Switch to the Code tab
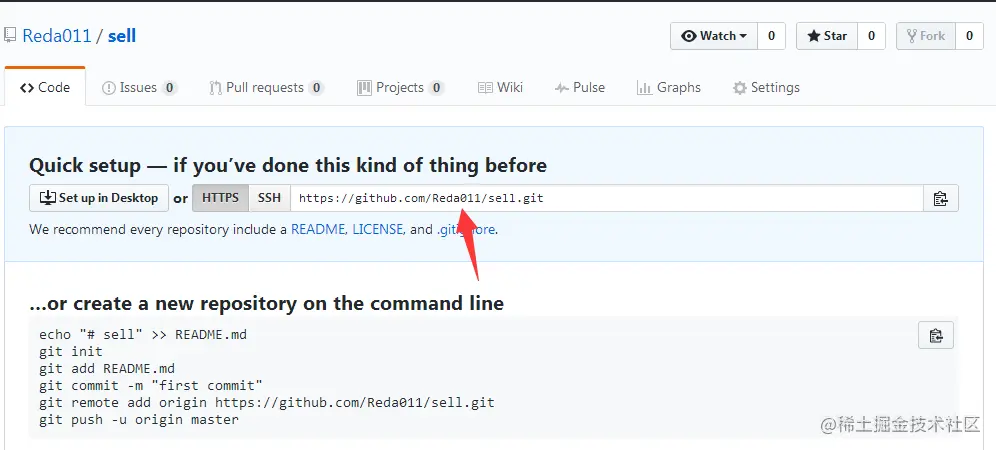The width and height of the screenshot is (996, 450). click(45, 87)
